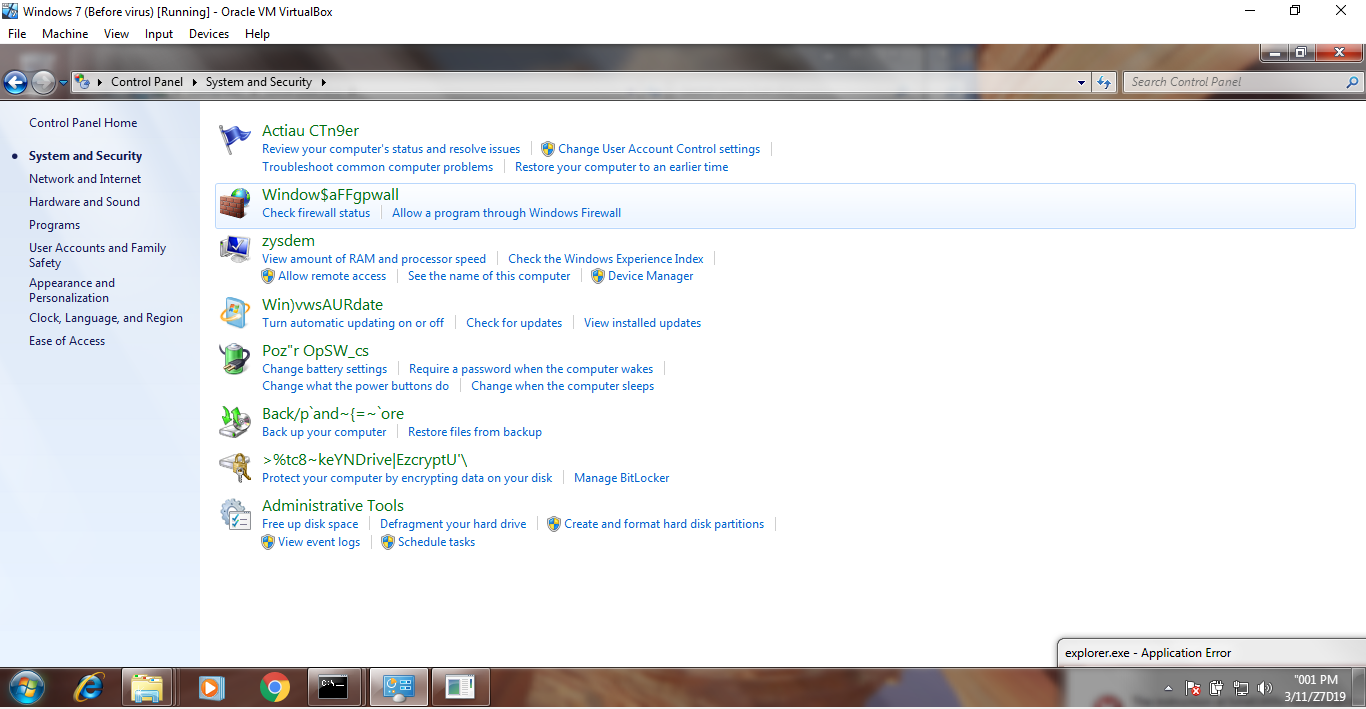
Task: Open the Input menu
Action: click(159, 34)
